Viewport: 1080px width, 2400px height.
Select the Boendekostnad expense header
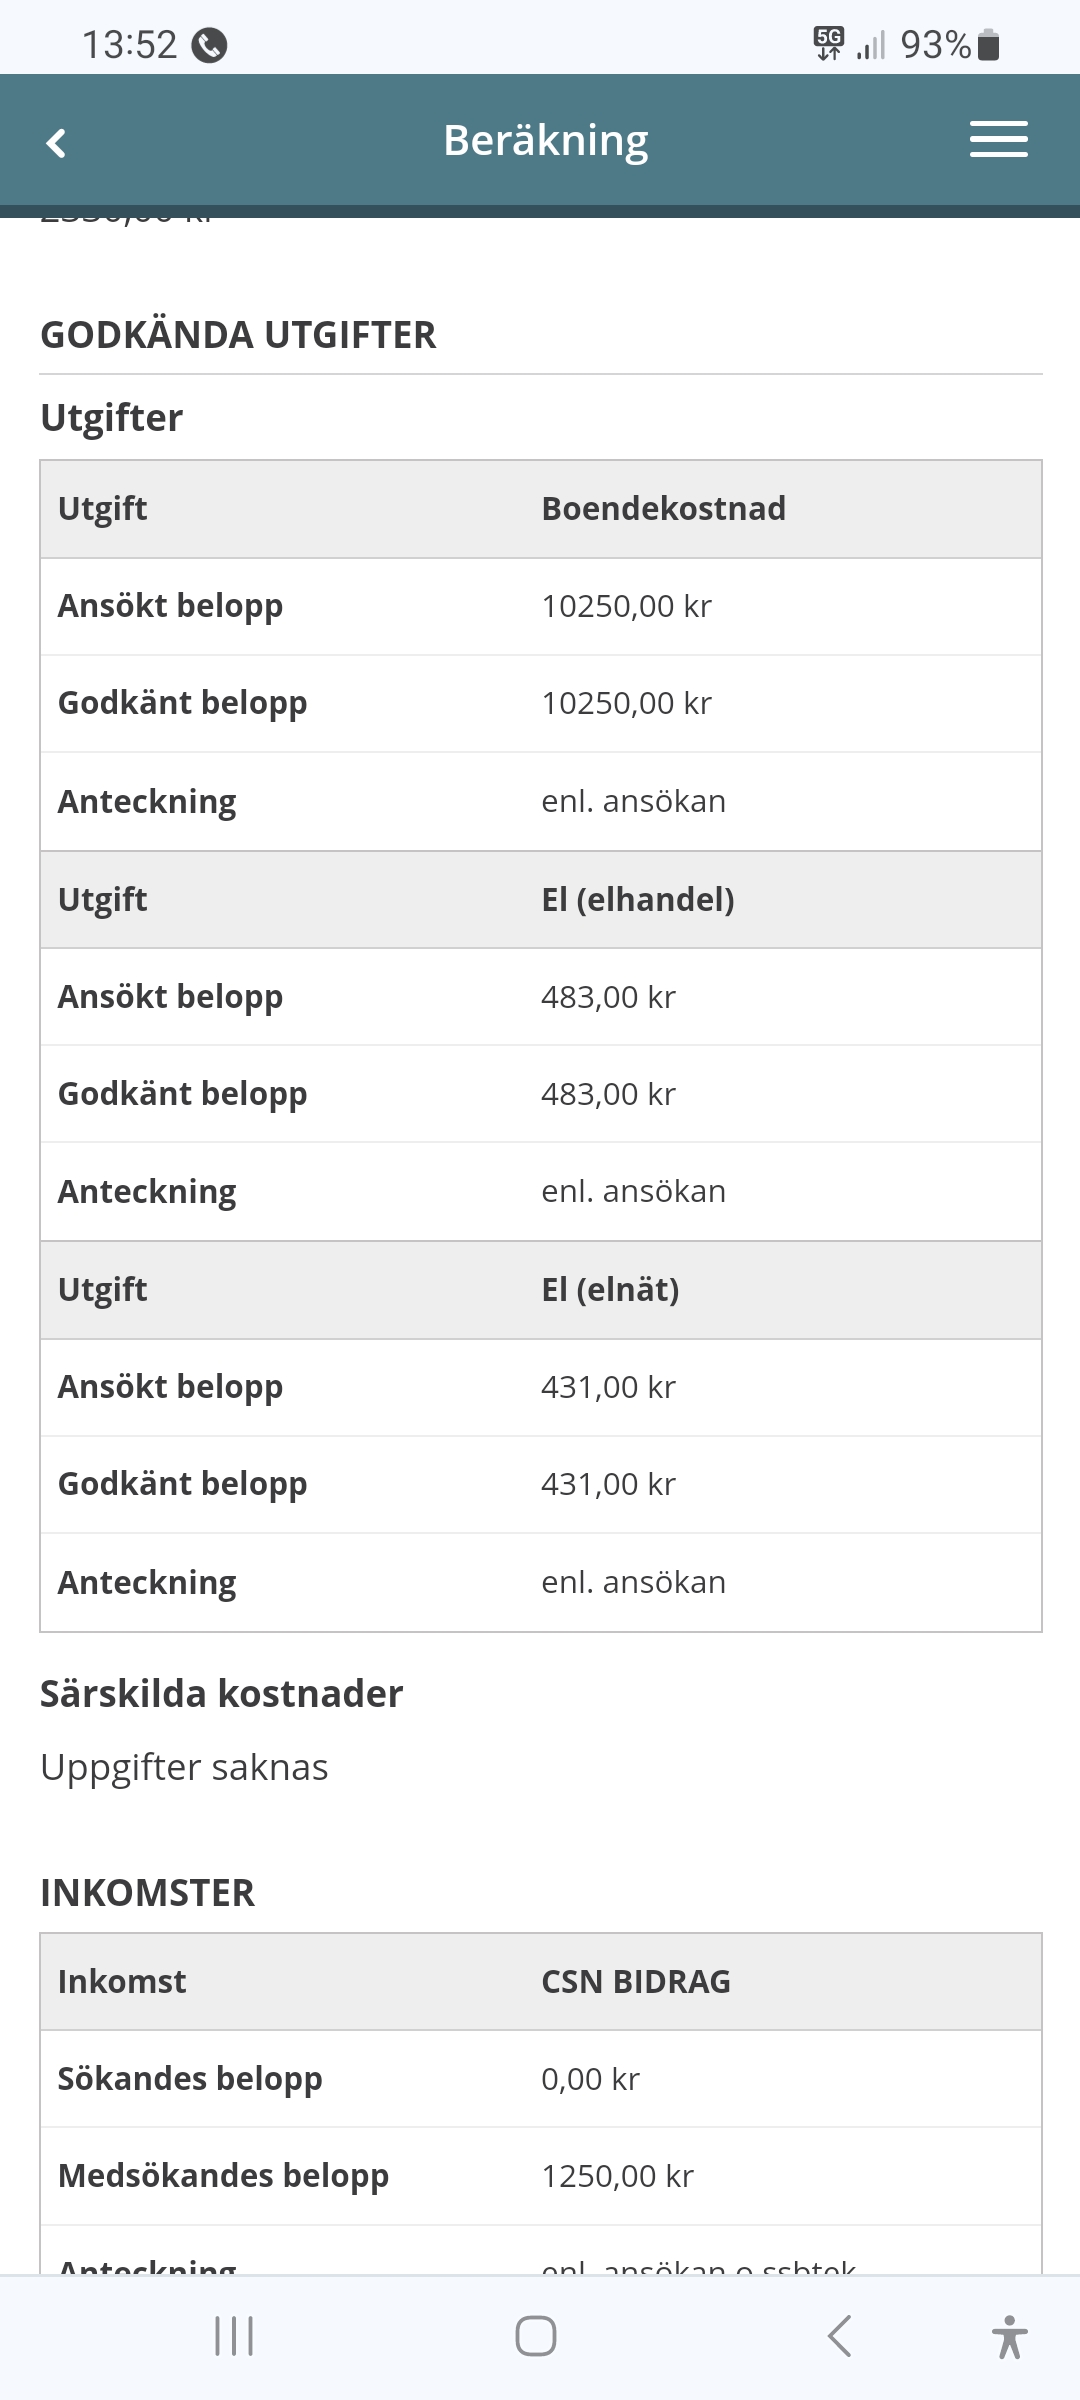[x=663, y=509]
